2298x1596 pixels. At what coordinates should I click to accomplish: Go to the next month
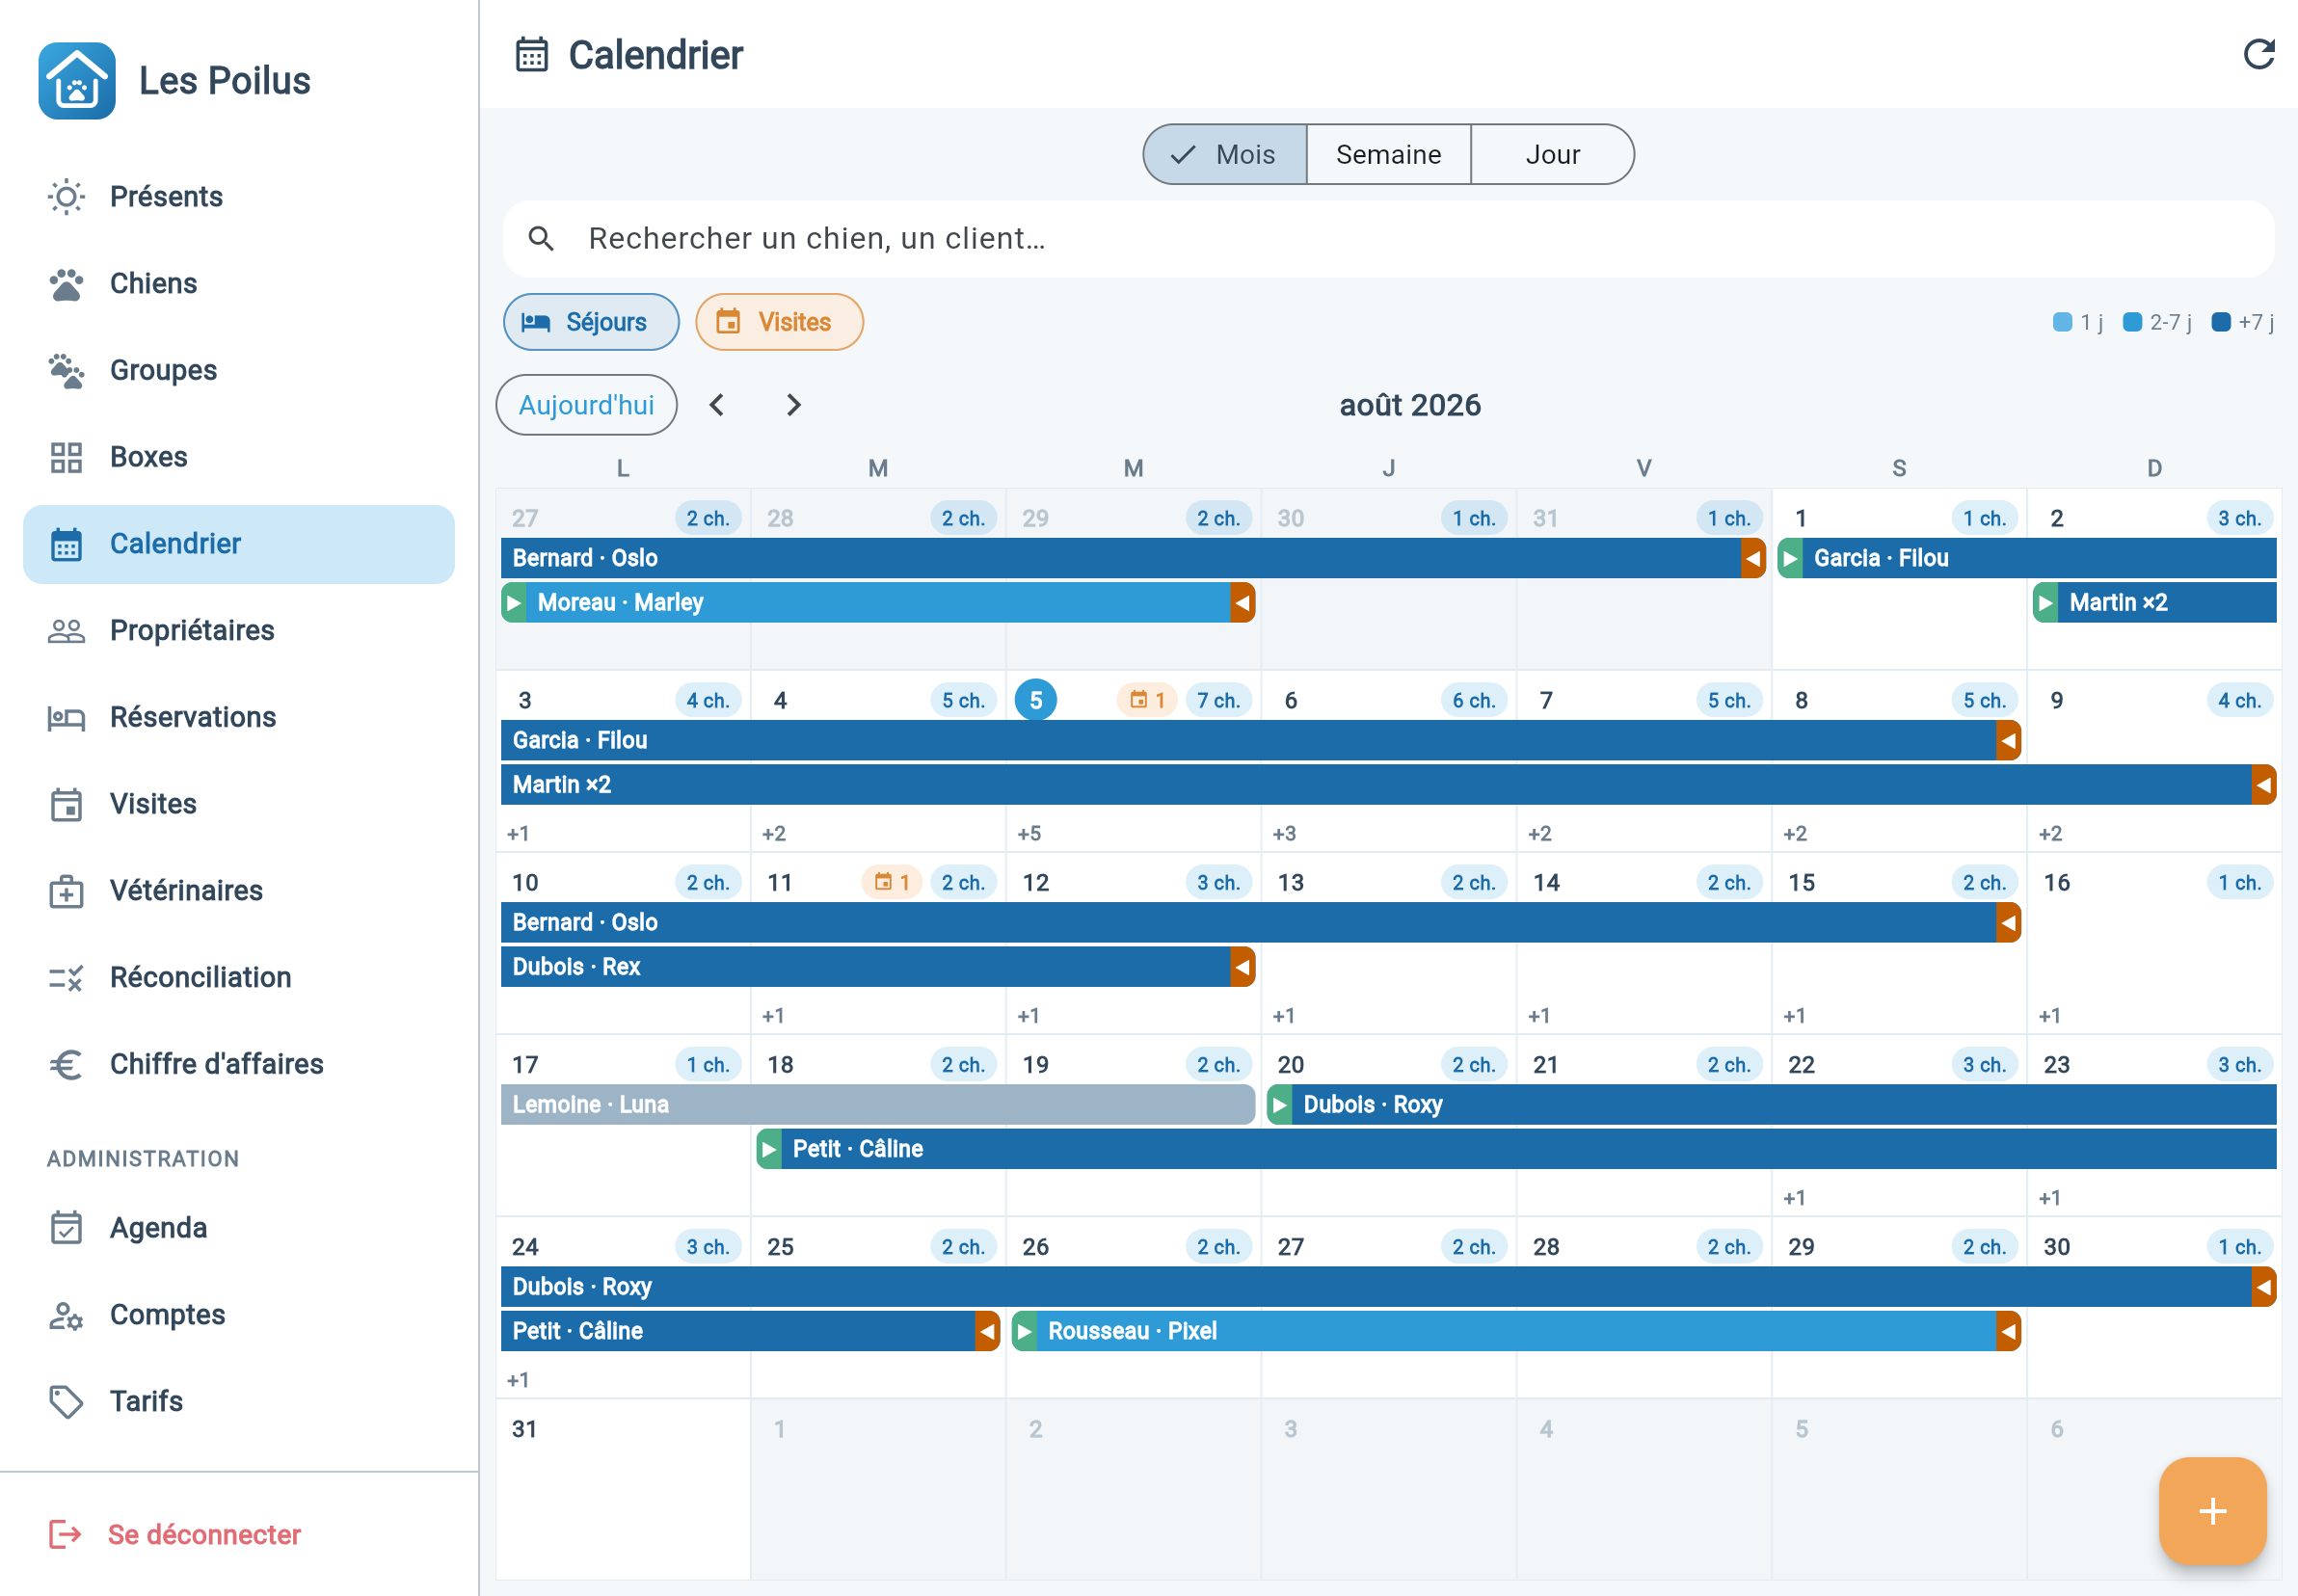794,405
